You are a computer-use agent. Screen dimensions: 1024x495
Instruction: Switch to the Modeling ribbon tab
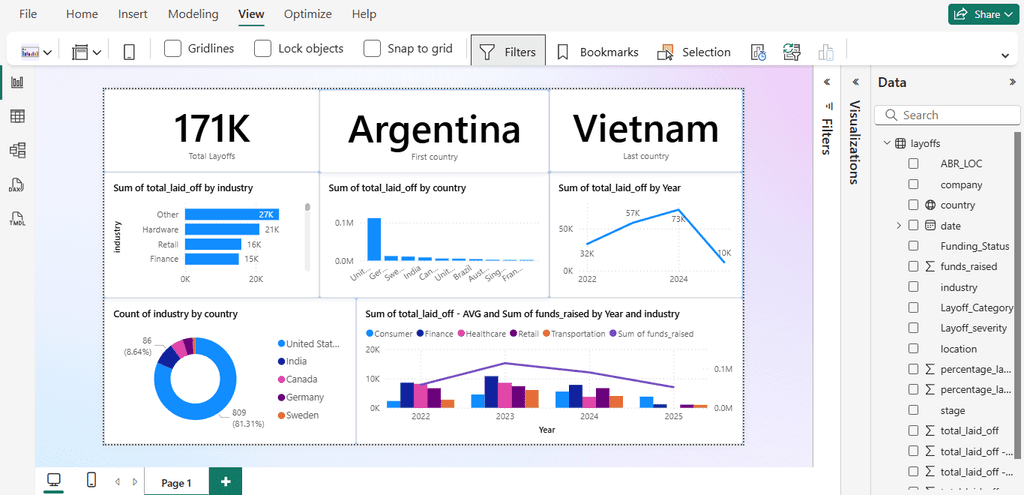[193, 14]
